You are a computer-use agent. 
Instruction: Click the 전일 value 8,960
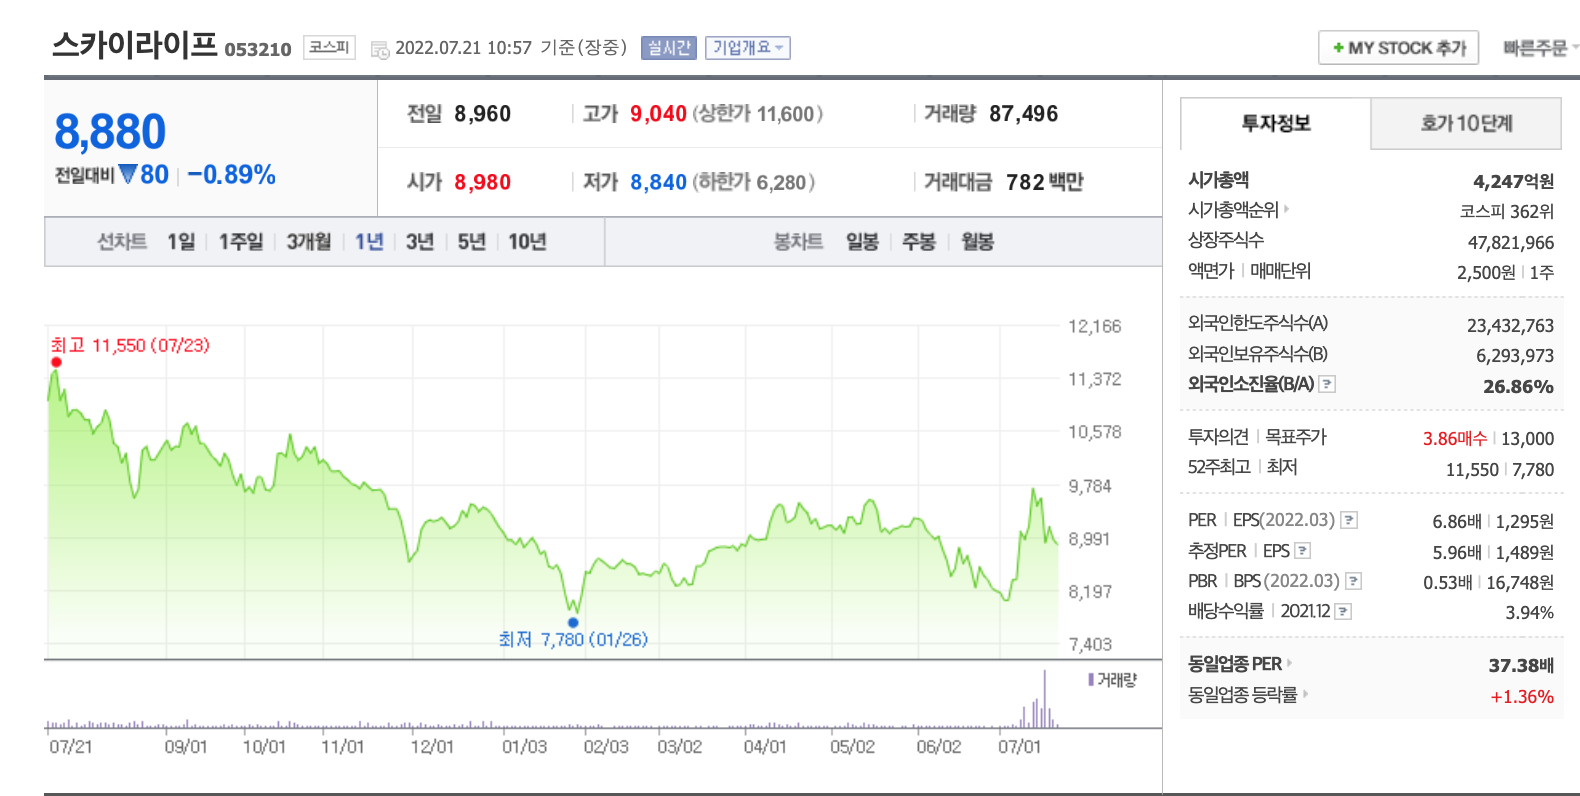(482, 114)
